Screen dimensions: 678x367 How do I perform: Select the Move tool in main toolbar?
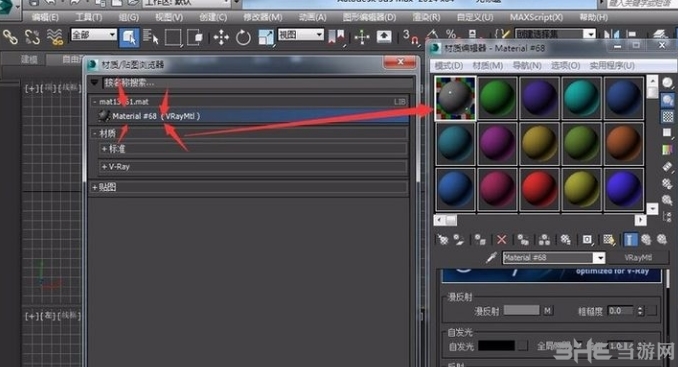pyautogui.click(x=221, y=38)
